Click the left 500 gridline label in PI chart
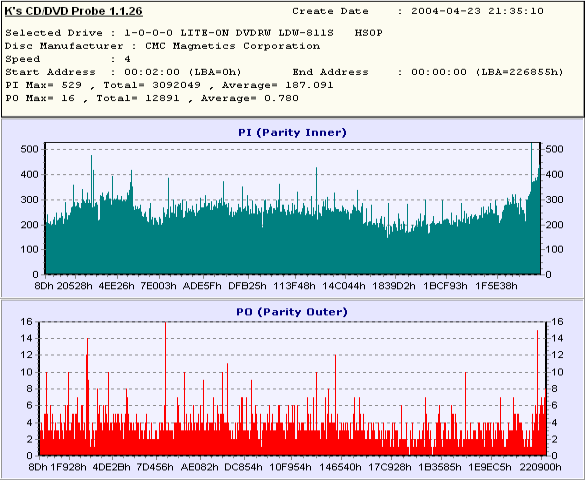Image resolution: width=585 pixels, height=480 pixels. coord(30,149)
